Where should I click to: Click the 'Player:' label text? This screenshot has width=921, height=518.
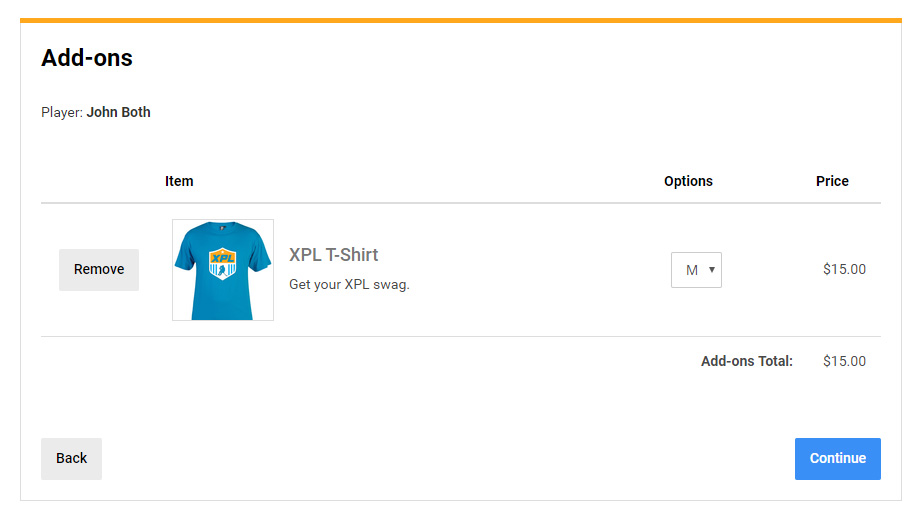point(61,112)
